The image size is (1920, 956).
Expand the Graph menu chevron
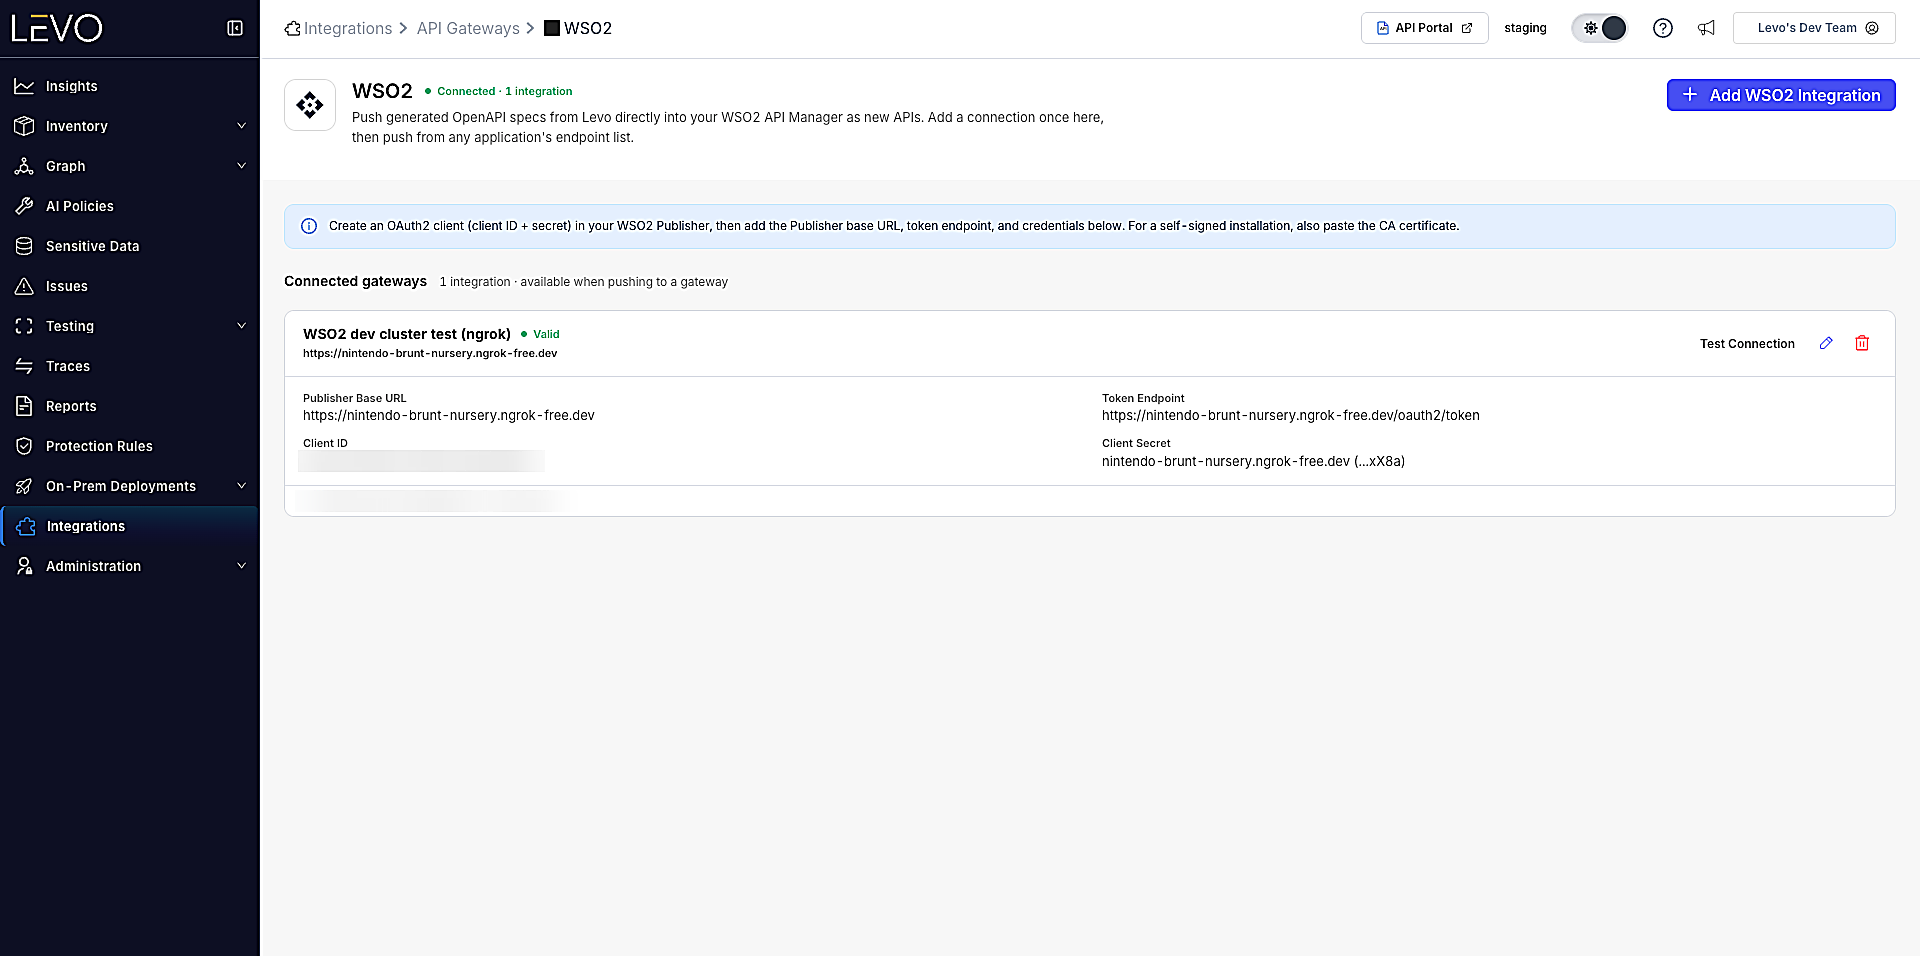click(x=241, y=166)
